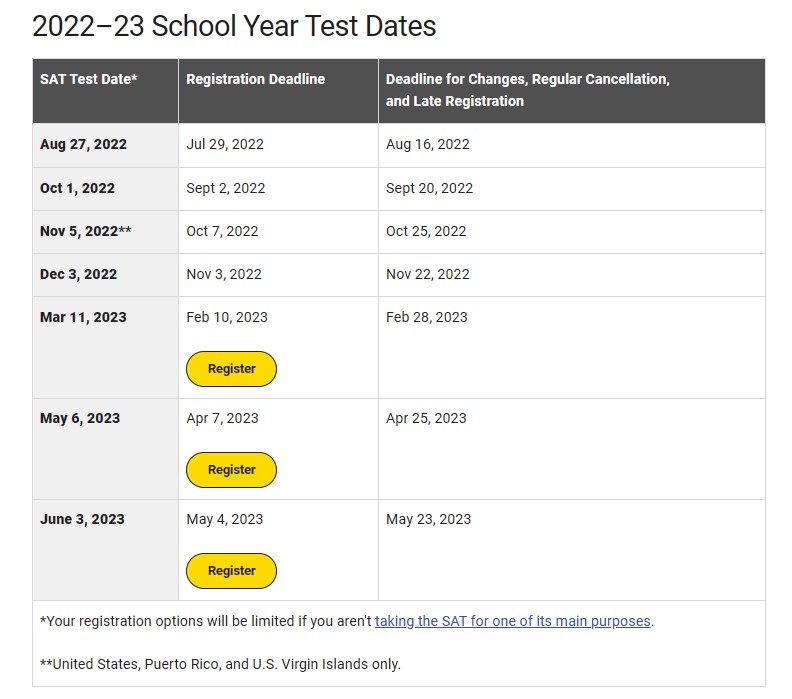Click the "Deadline for Changes, Regular Cancellation" header
792x699 pixels.
coord(527,79)
